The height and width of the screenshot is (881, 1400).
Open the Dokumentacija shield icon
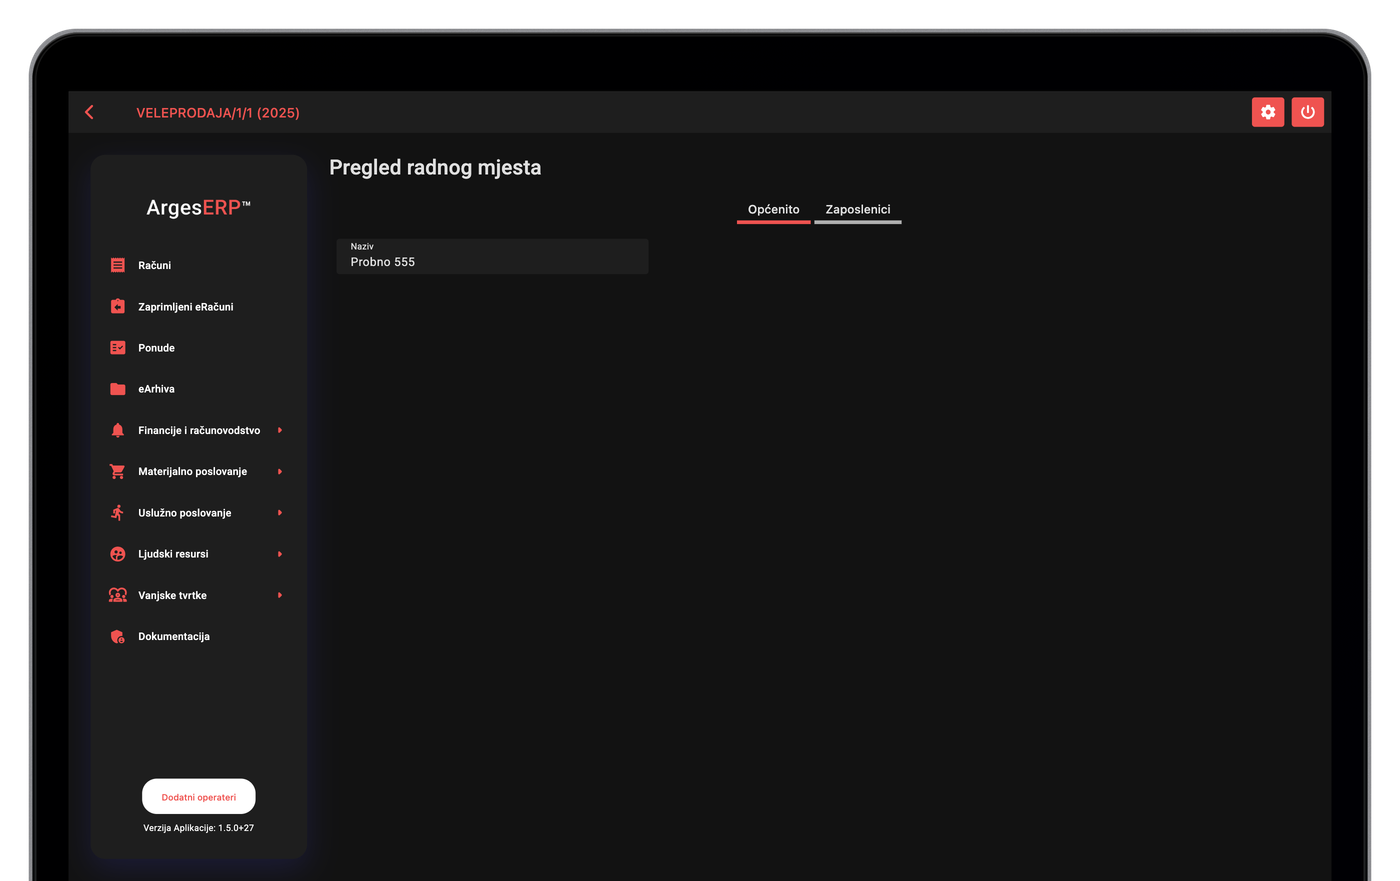118,636
